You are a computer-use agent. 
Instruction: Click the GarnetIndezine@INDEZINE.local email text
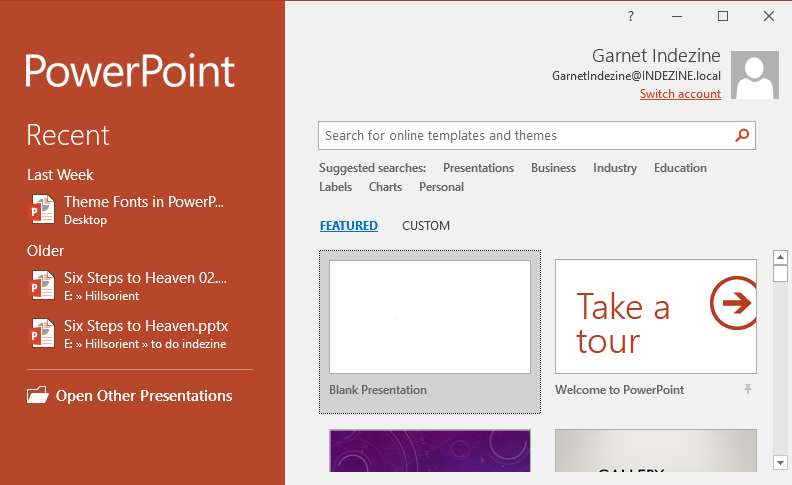click(636, 76)
